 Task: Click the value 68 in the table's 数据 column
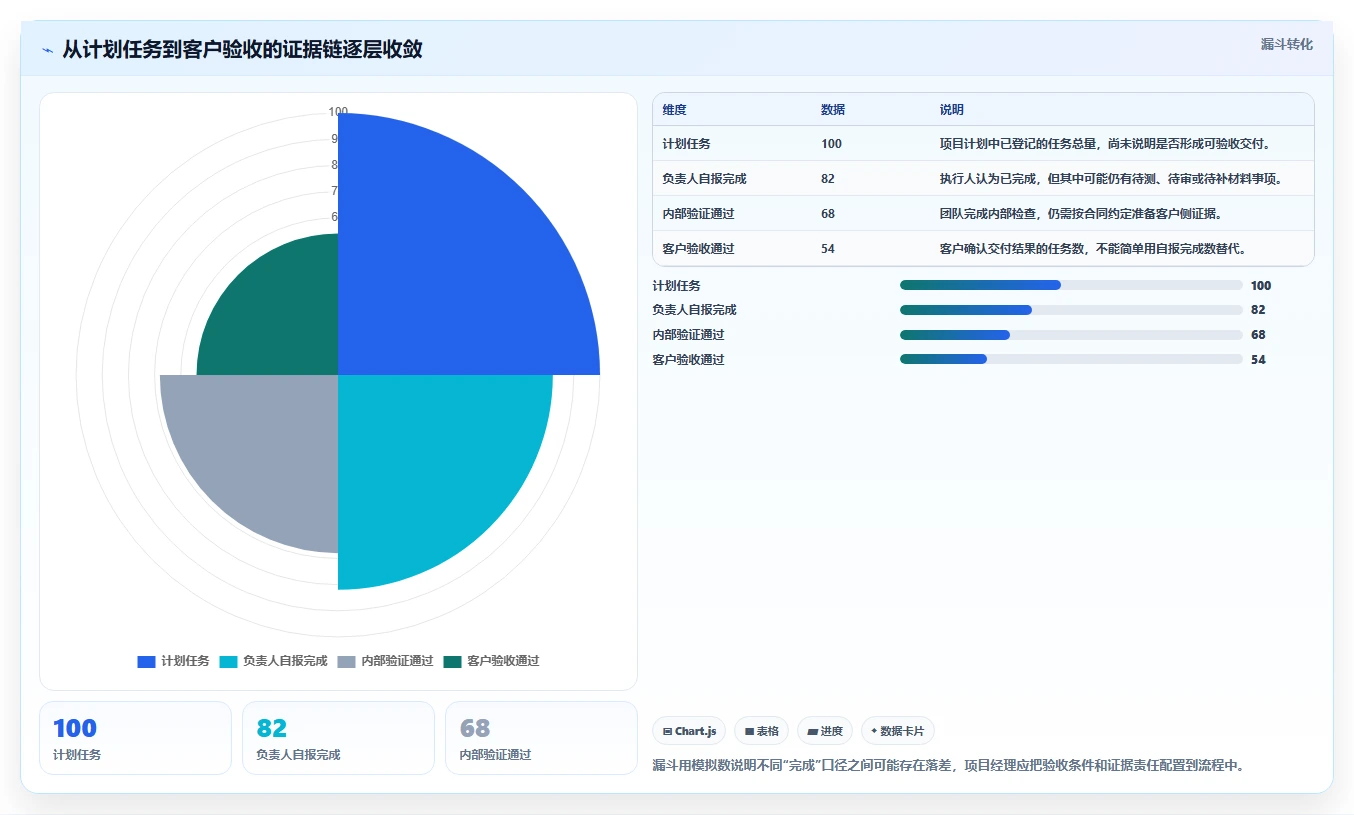pos(828,214)
